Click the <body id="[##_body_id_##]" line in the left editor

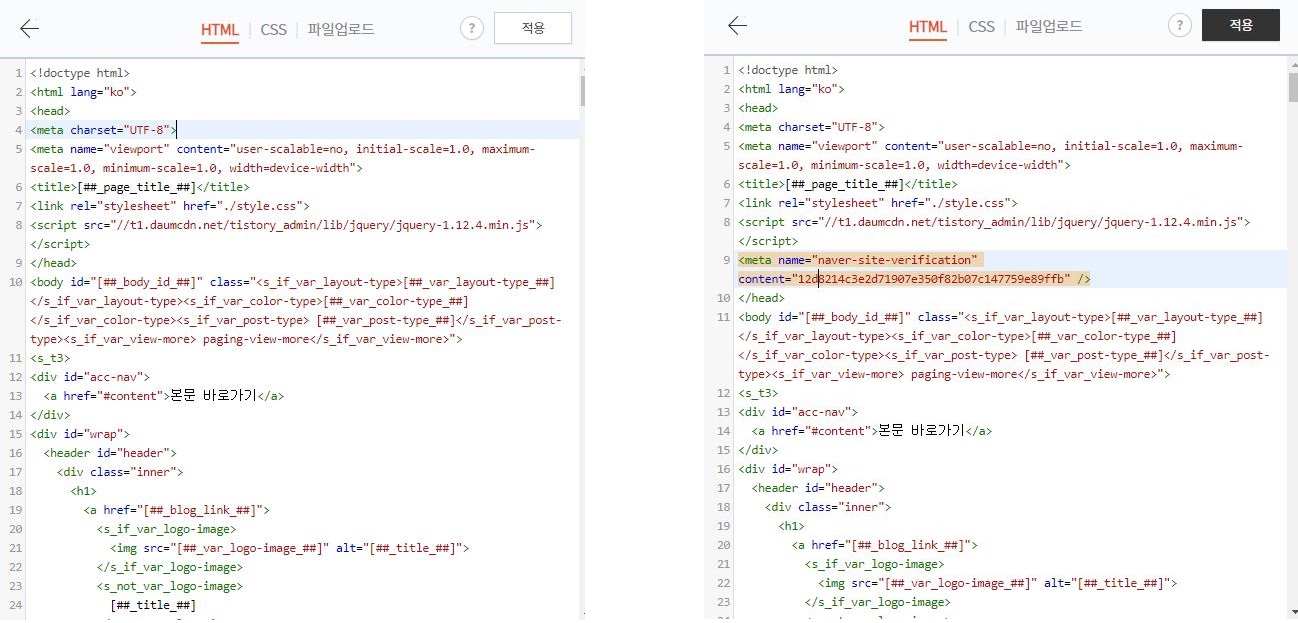click(x=292, y=282)
